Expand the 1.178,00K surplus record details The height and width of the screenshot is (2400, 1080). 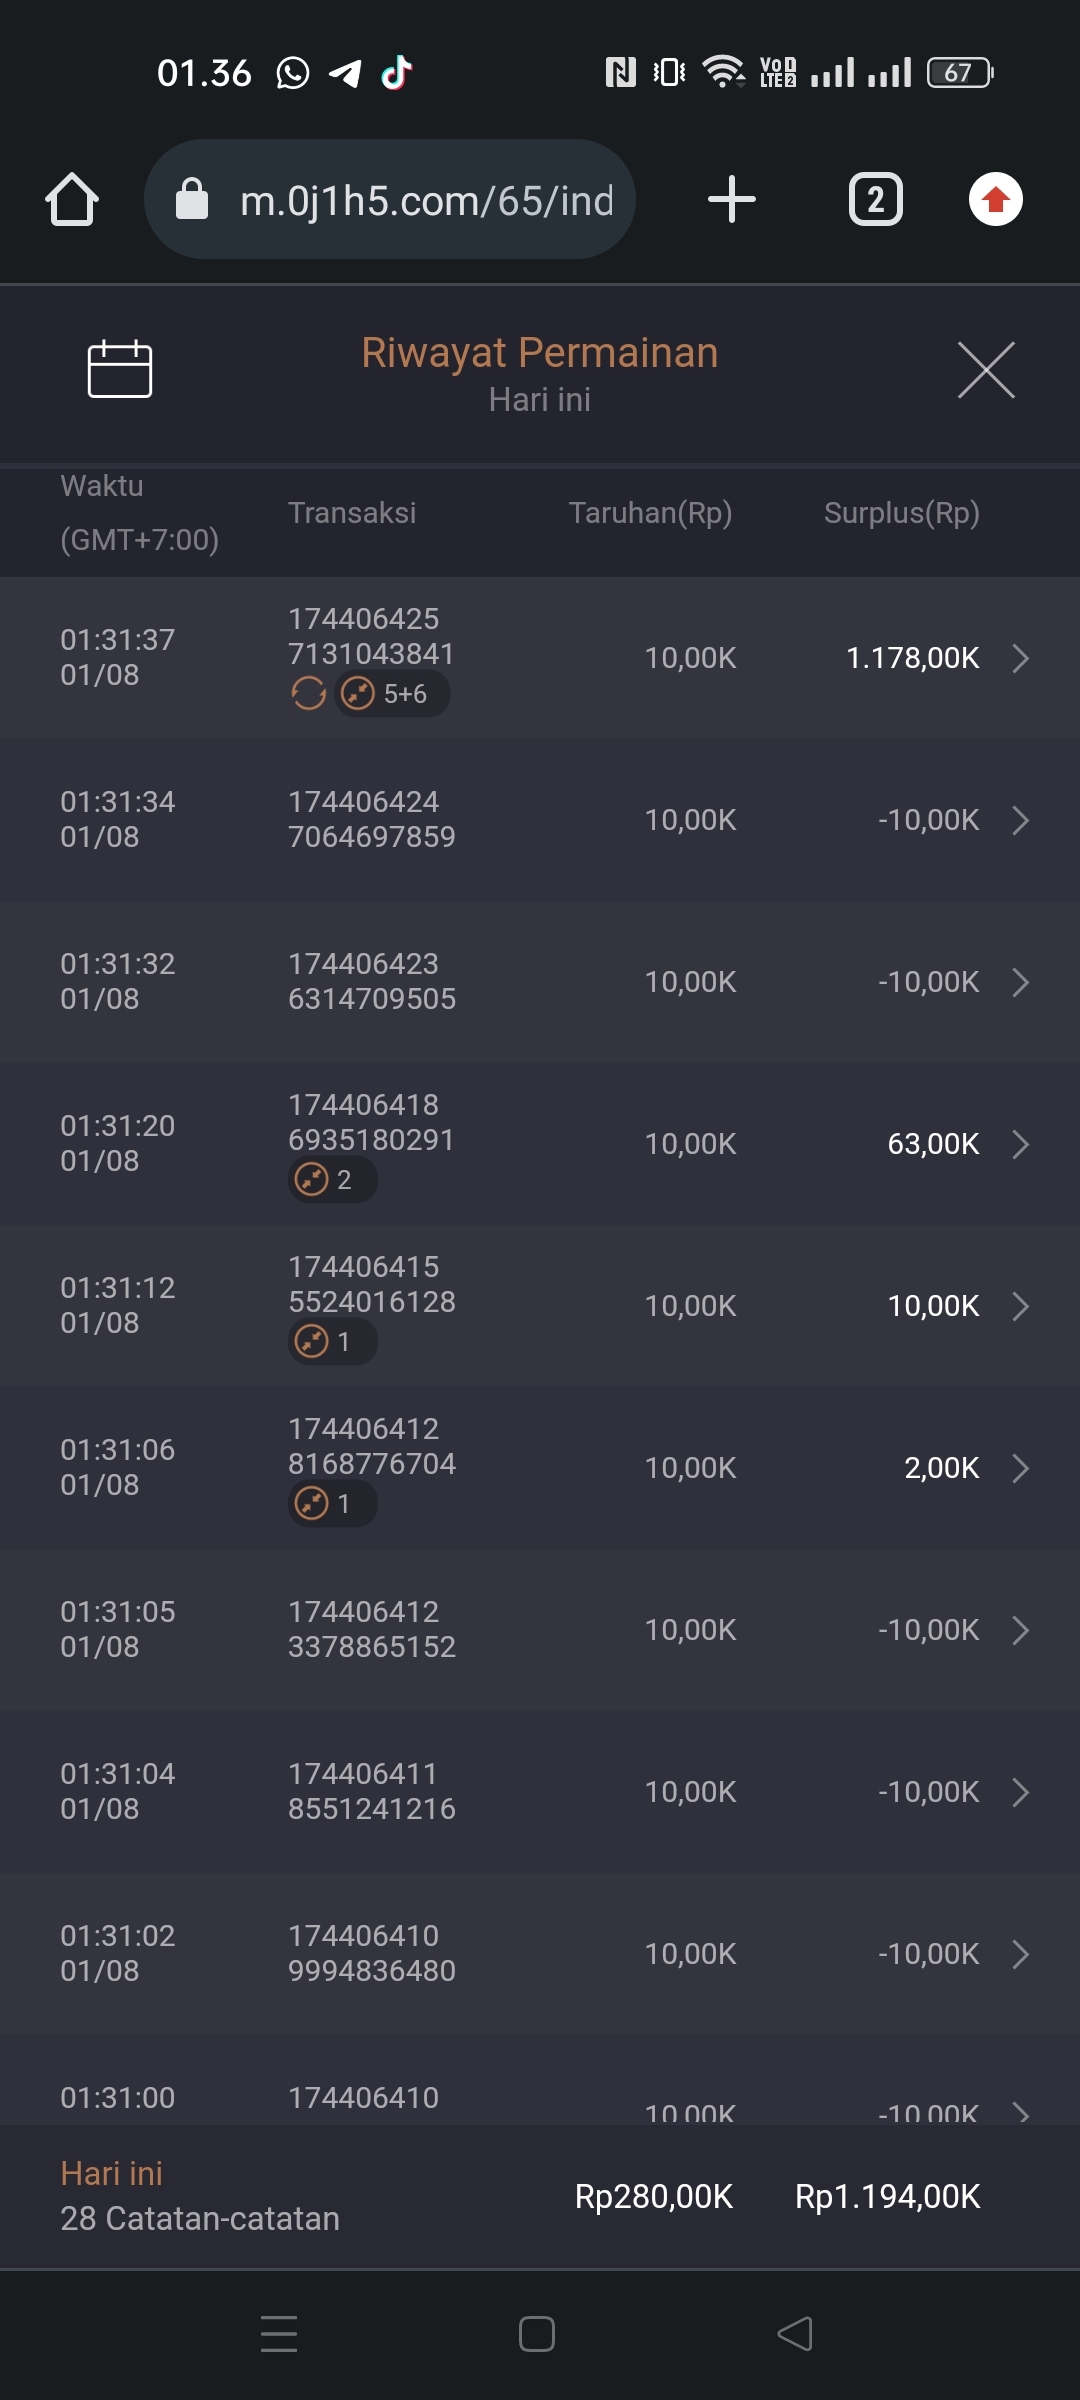click(x=1020, y=658)
